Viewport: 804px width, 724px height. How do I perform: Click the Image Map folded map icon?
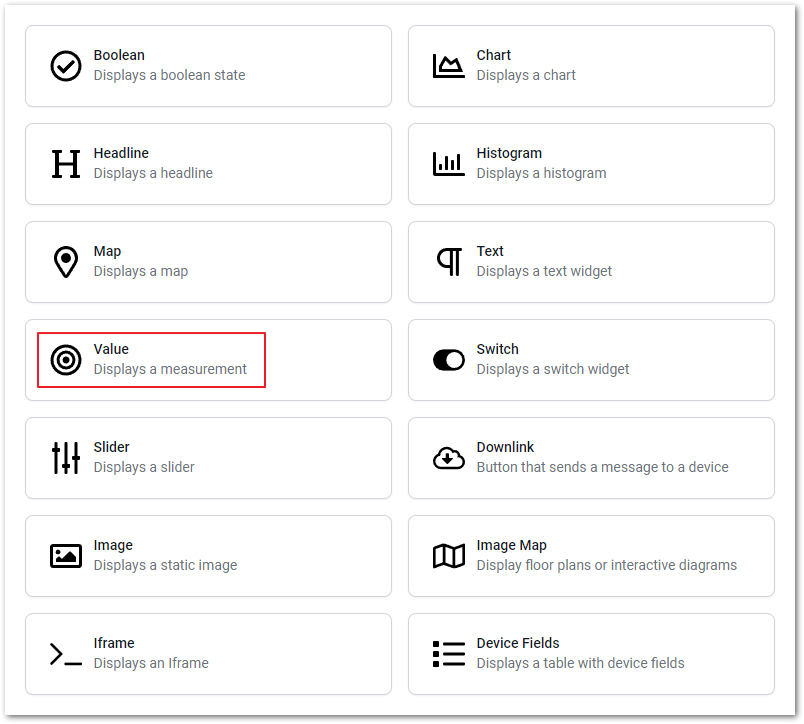[449, 556]
